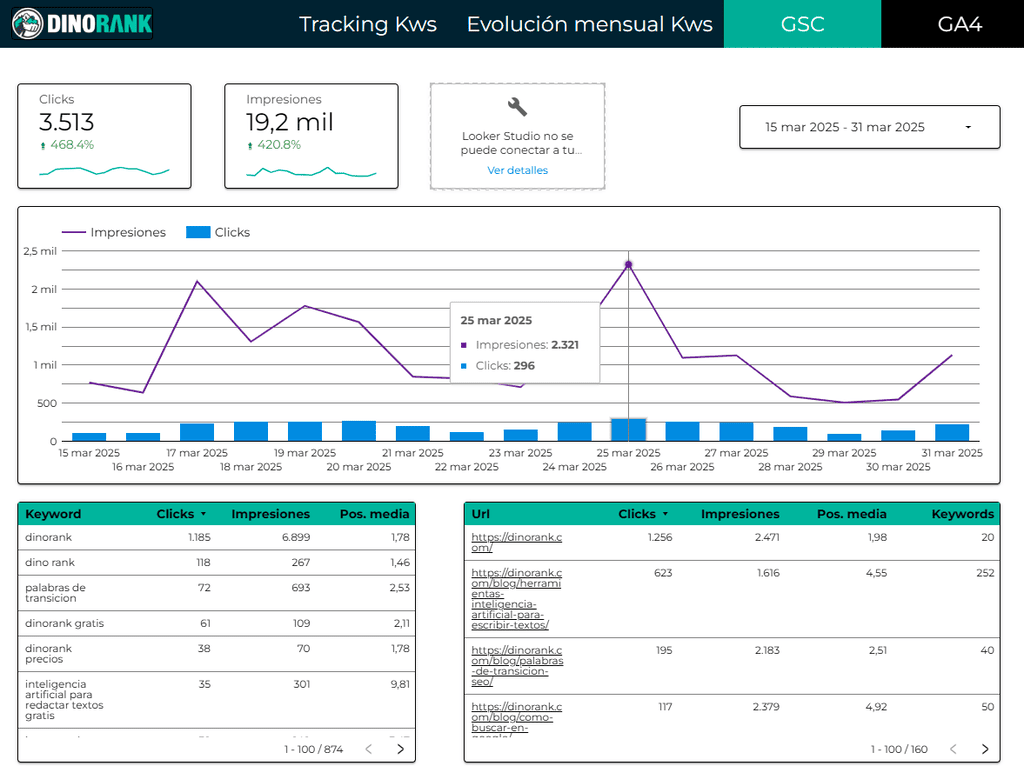Image resolution: width=1024 pixels, height=766 pixels.
Task: Click the Clicks sort arrow in Keyword table
Action: (204, 514)
